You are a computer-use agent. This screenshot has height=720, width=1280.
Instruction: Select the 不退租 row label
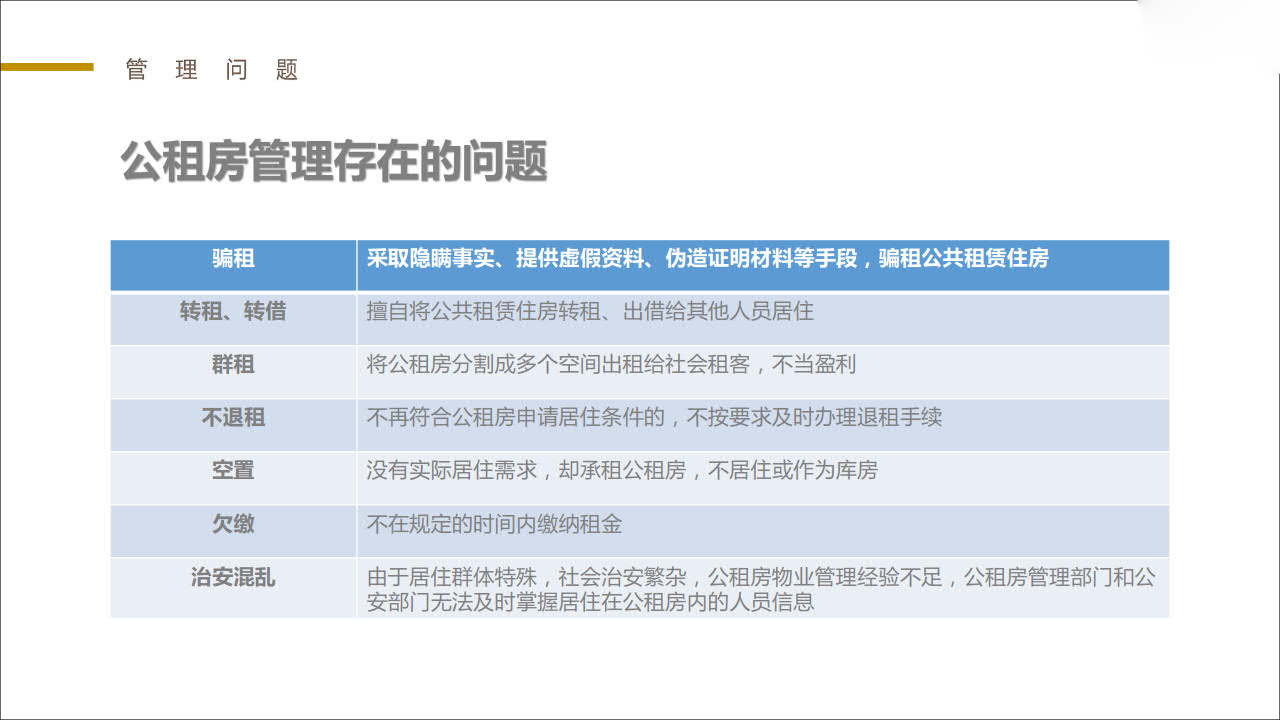[x=233, y=418]
